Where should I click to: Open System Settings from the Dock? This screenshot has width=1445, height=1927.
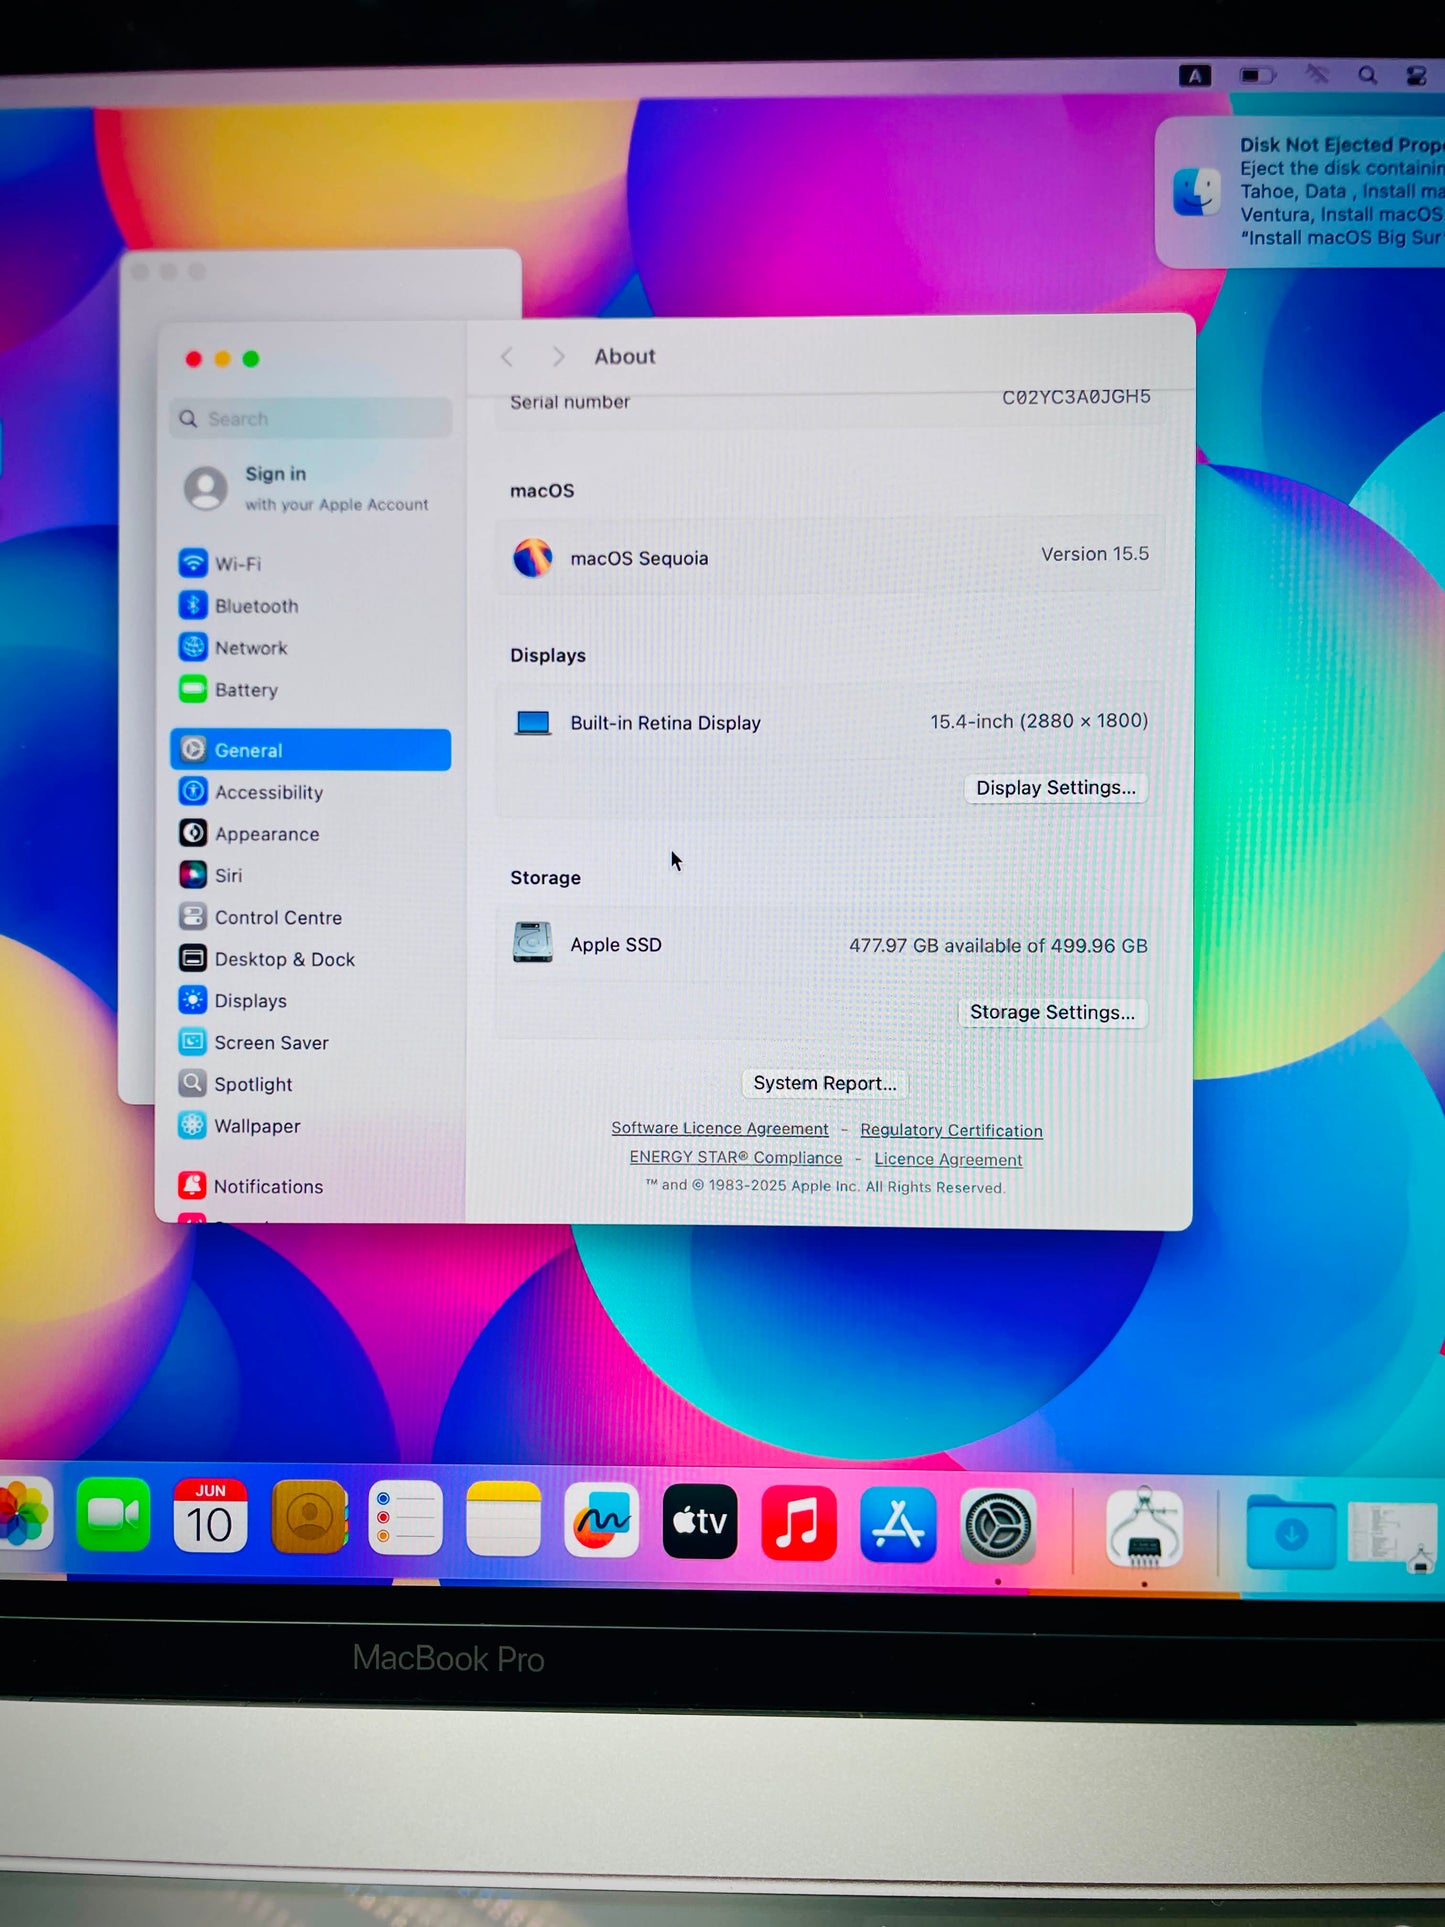tap(997, 1527)
